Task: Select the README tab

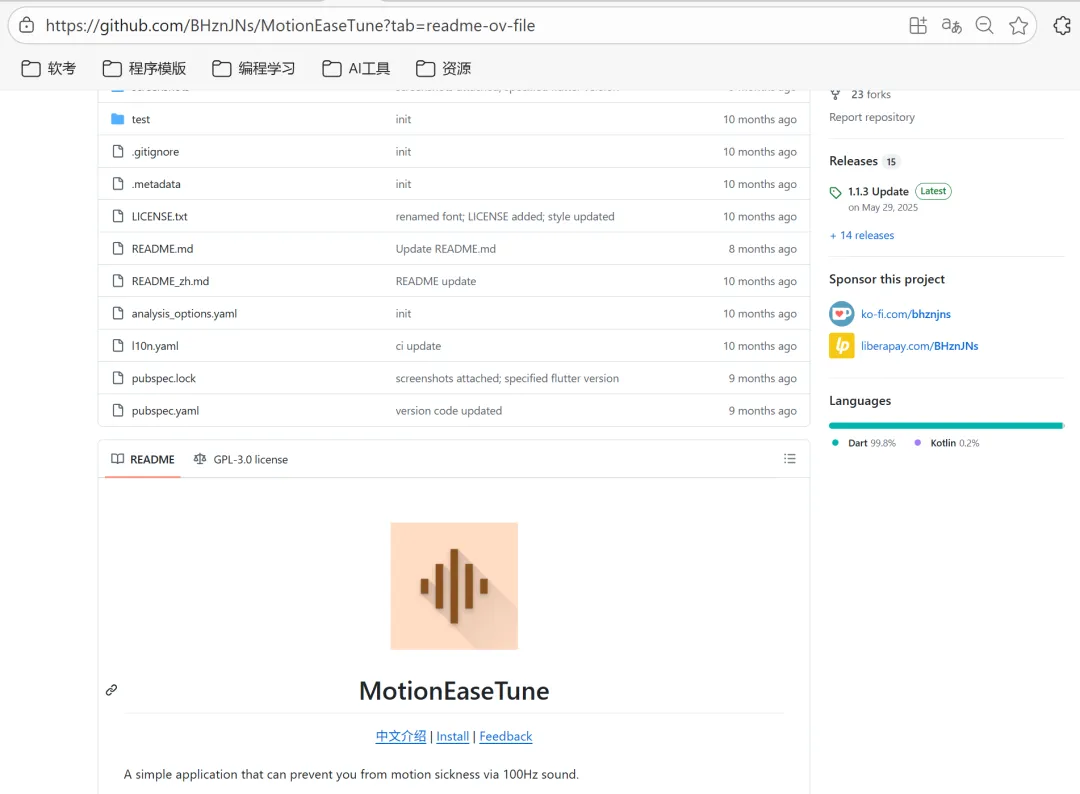Action: (x=143, y=459)
